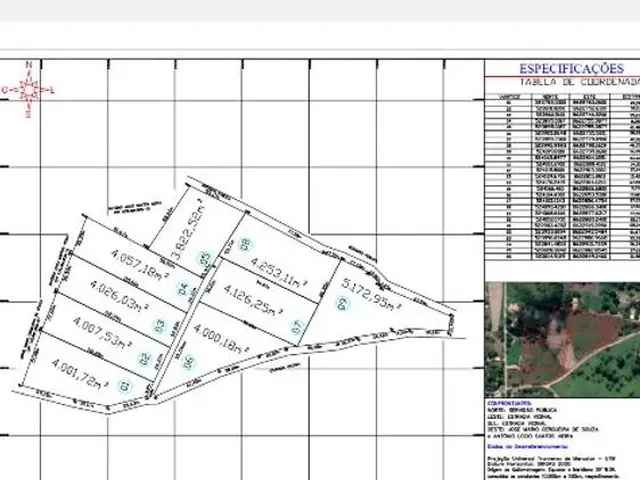Click the N letter atop the compass

tap(29, 64)
